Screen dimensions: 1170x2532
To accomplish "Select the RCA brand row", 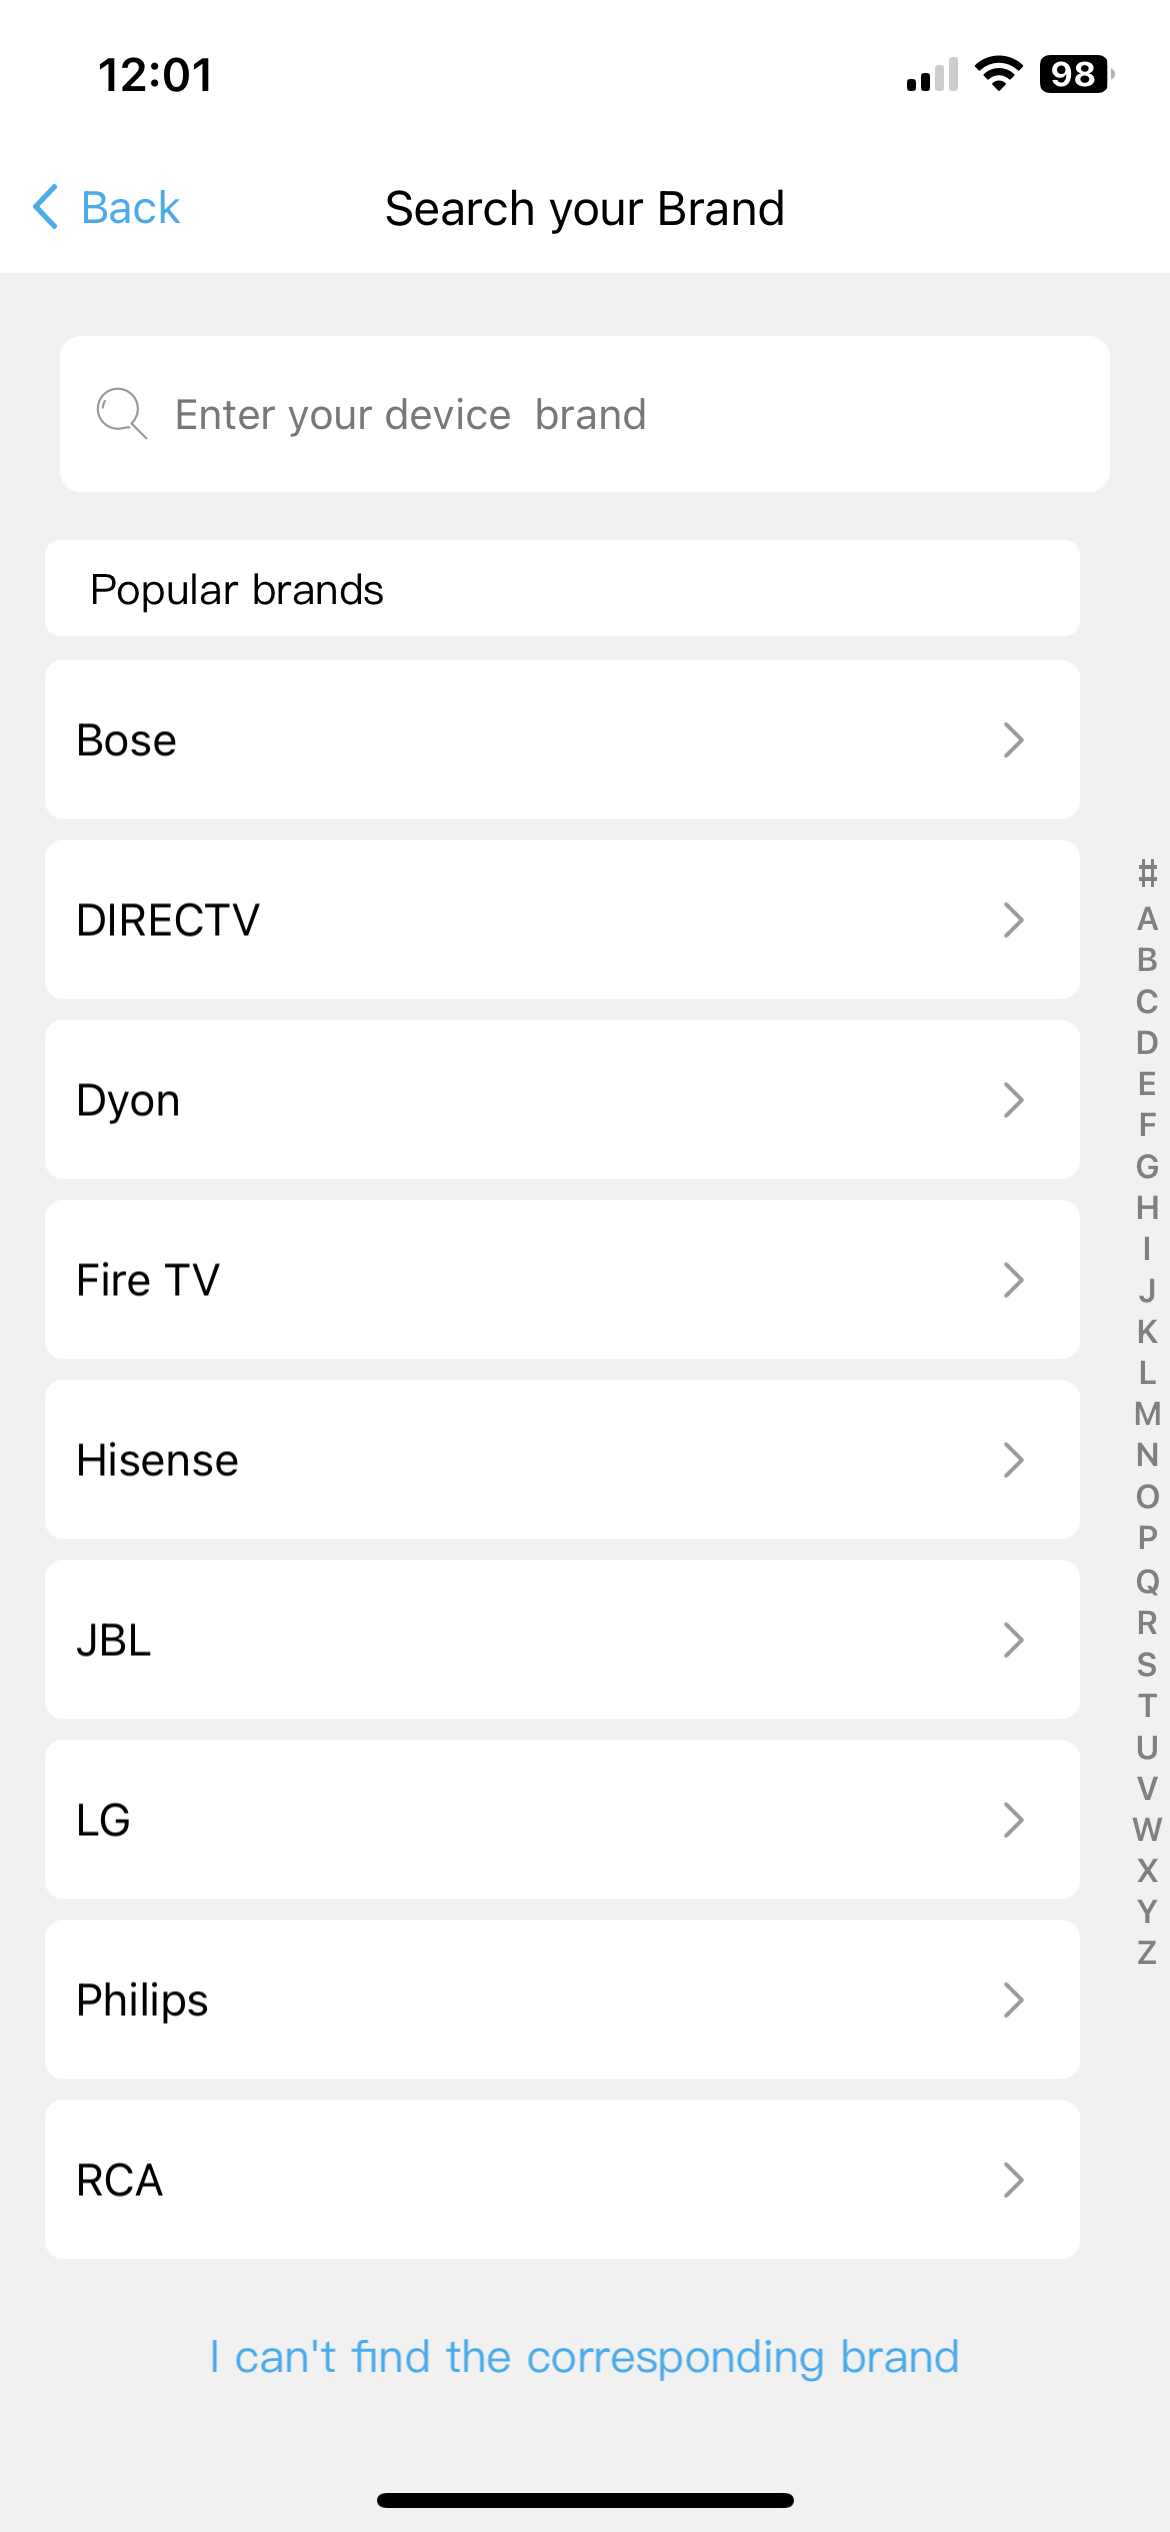I will pos(561,2180).
